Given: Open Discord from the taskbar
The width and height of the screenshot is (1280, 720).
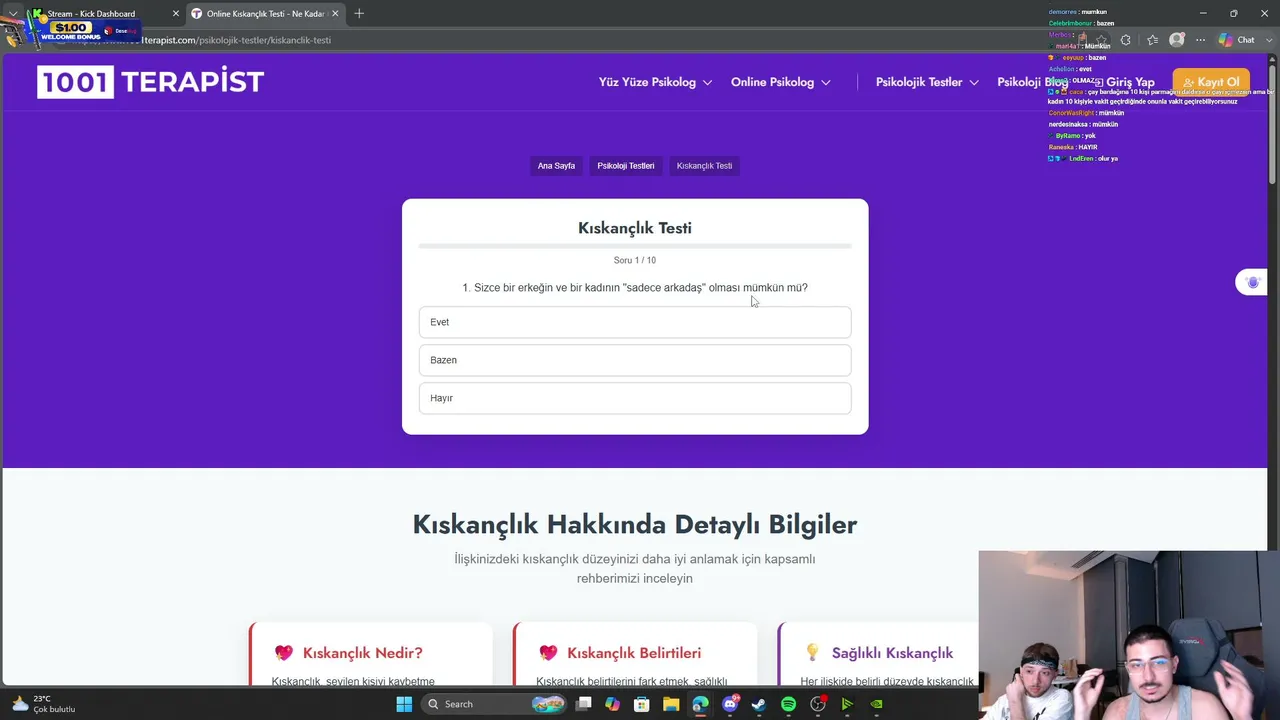Looking at the screenshot, I should coord(730,704).
